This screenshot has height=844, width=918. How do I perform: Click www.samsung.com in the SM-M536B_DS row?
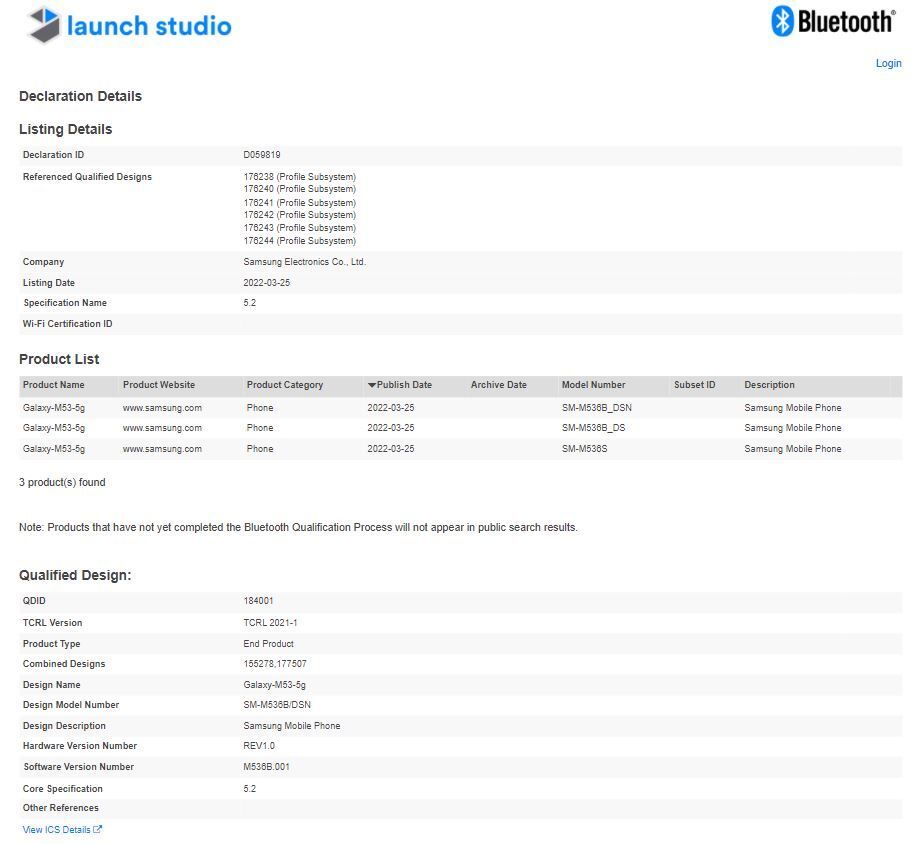point(162,428)
